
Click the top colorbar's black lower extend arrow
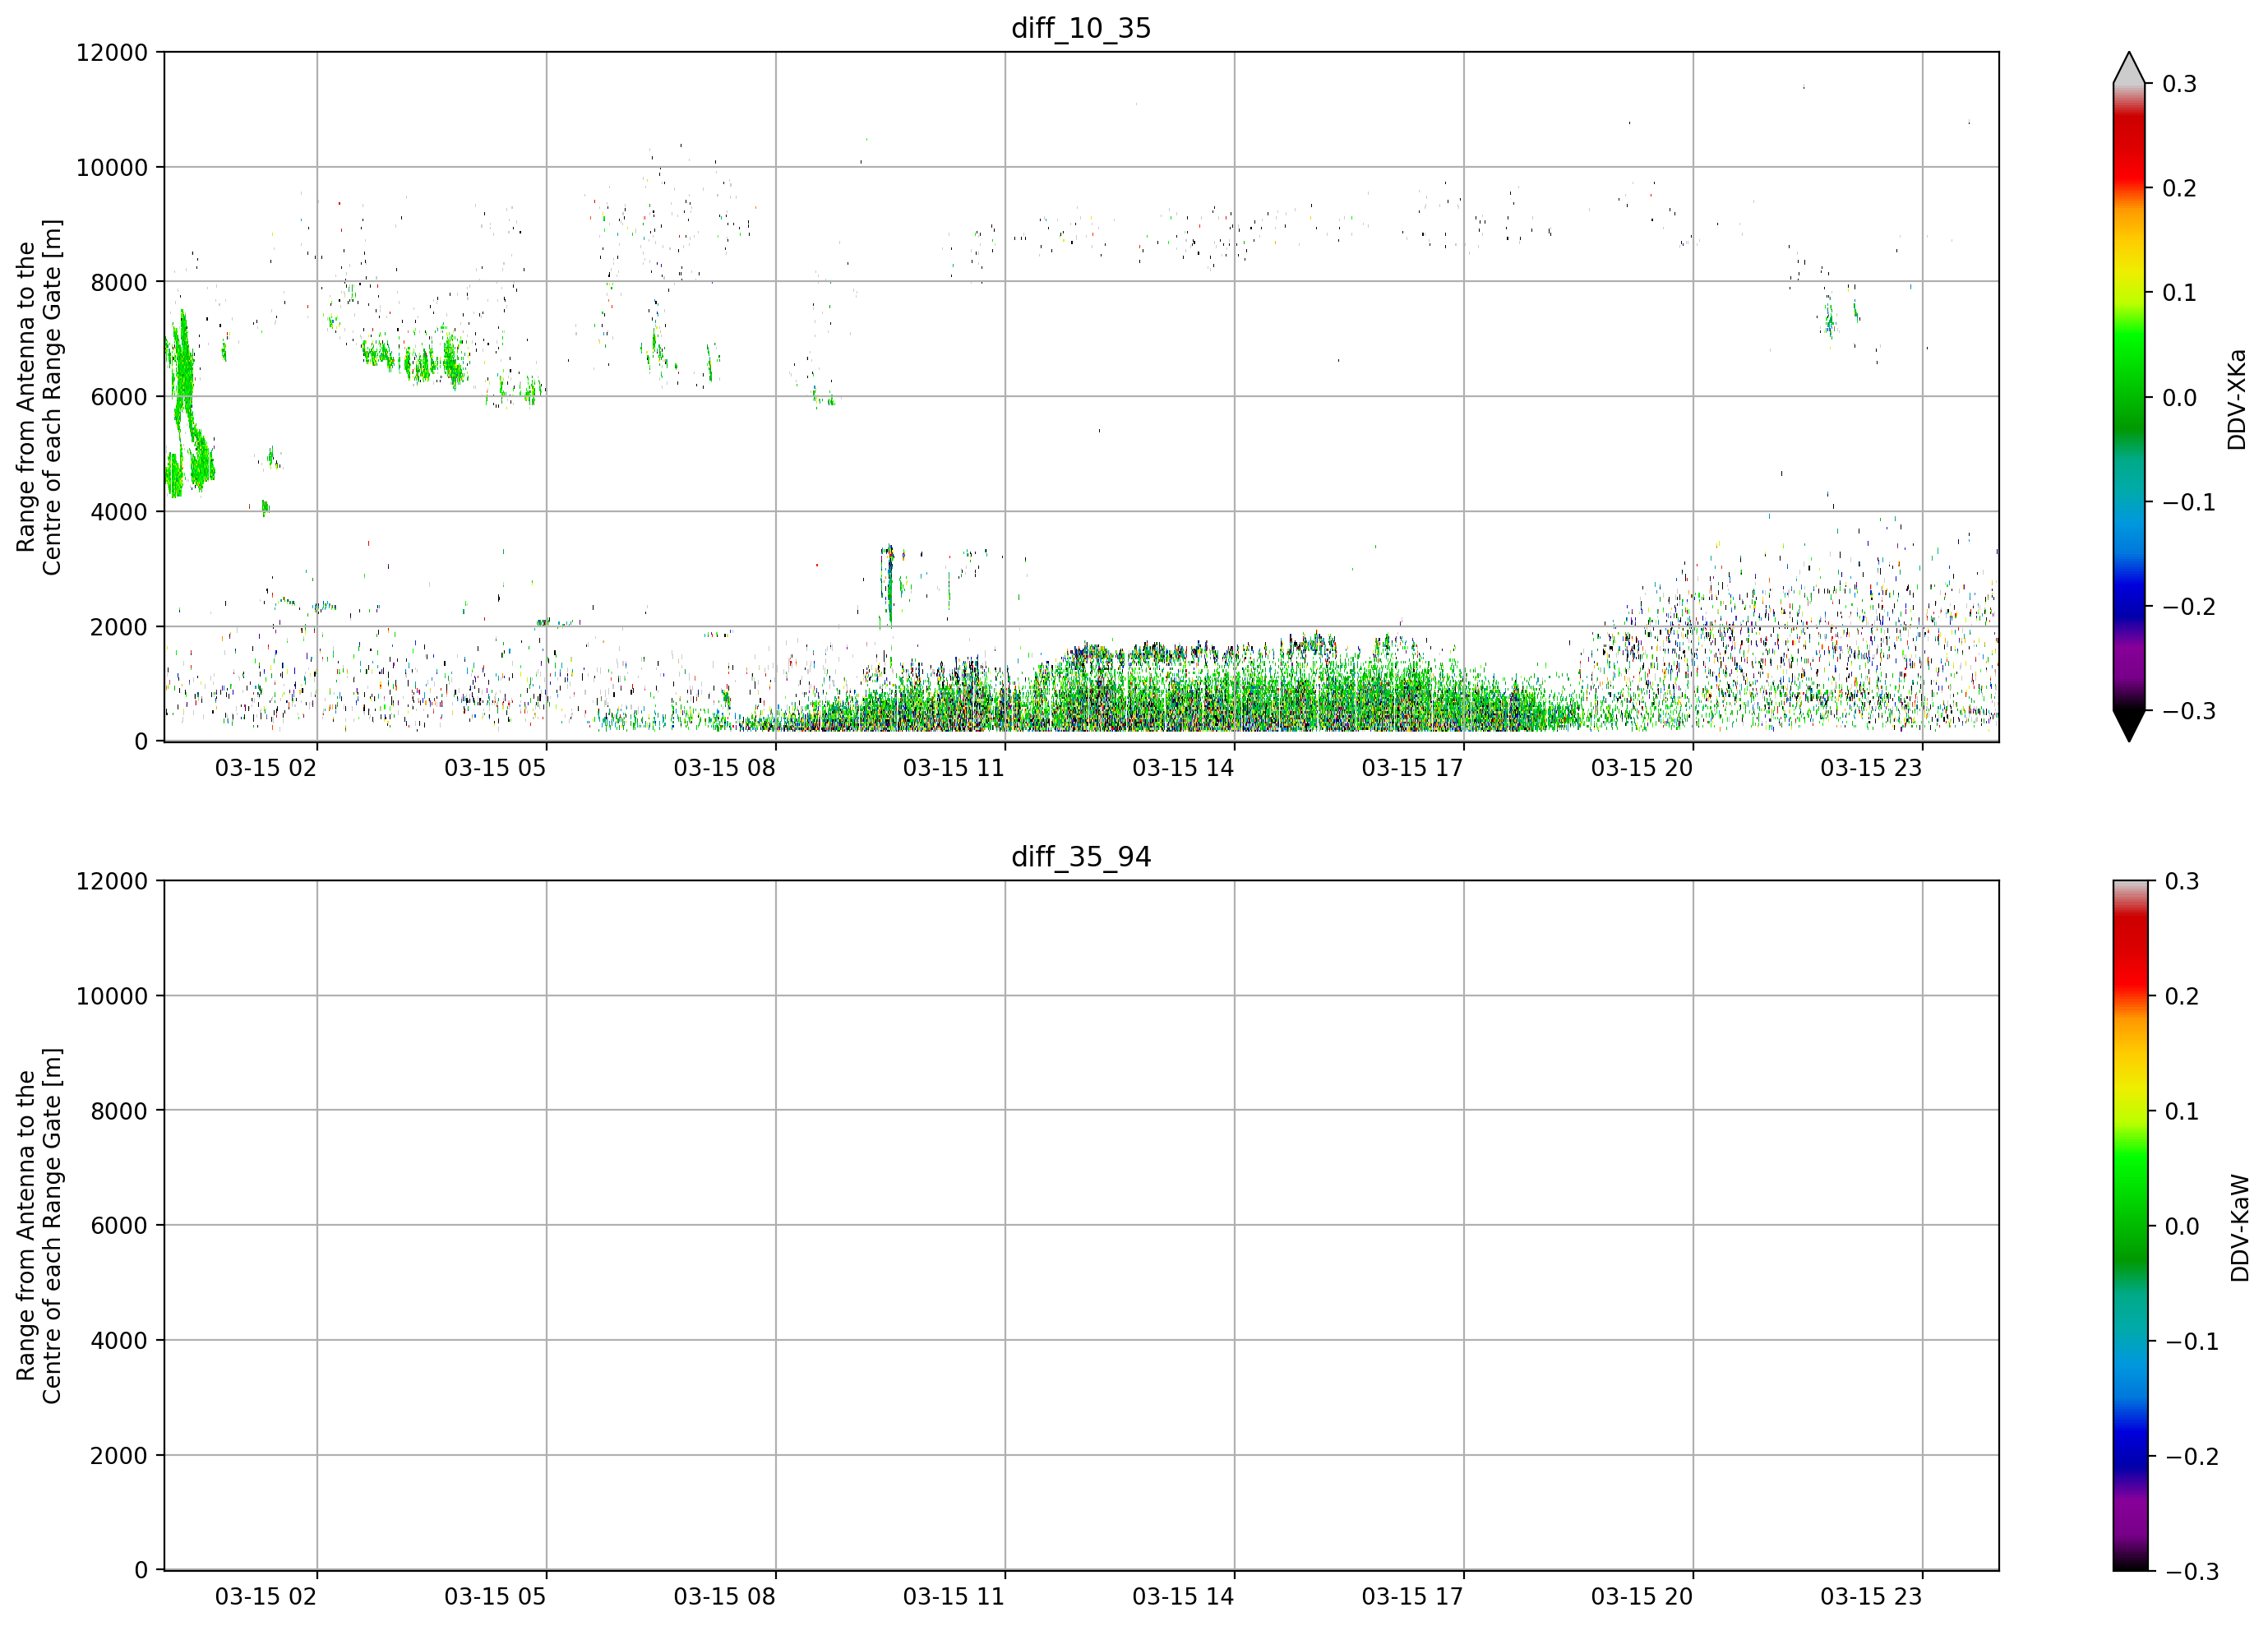tap(2129, 726)
